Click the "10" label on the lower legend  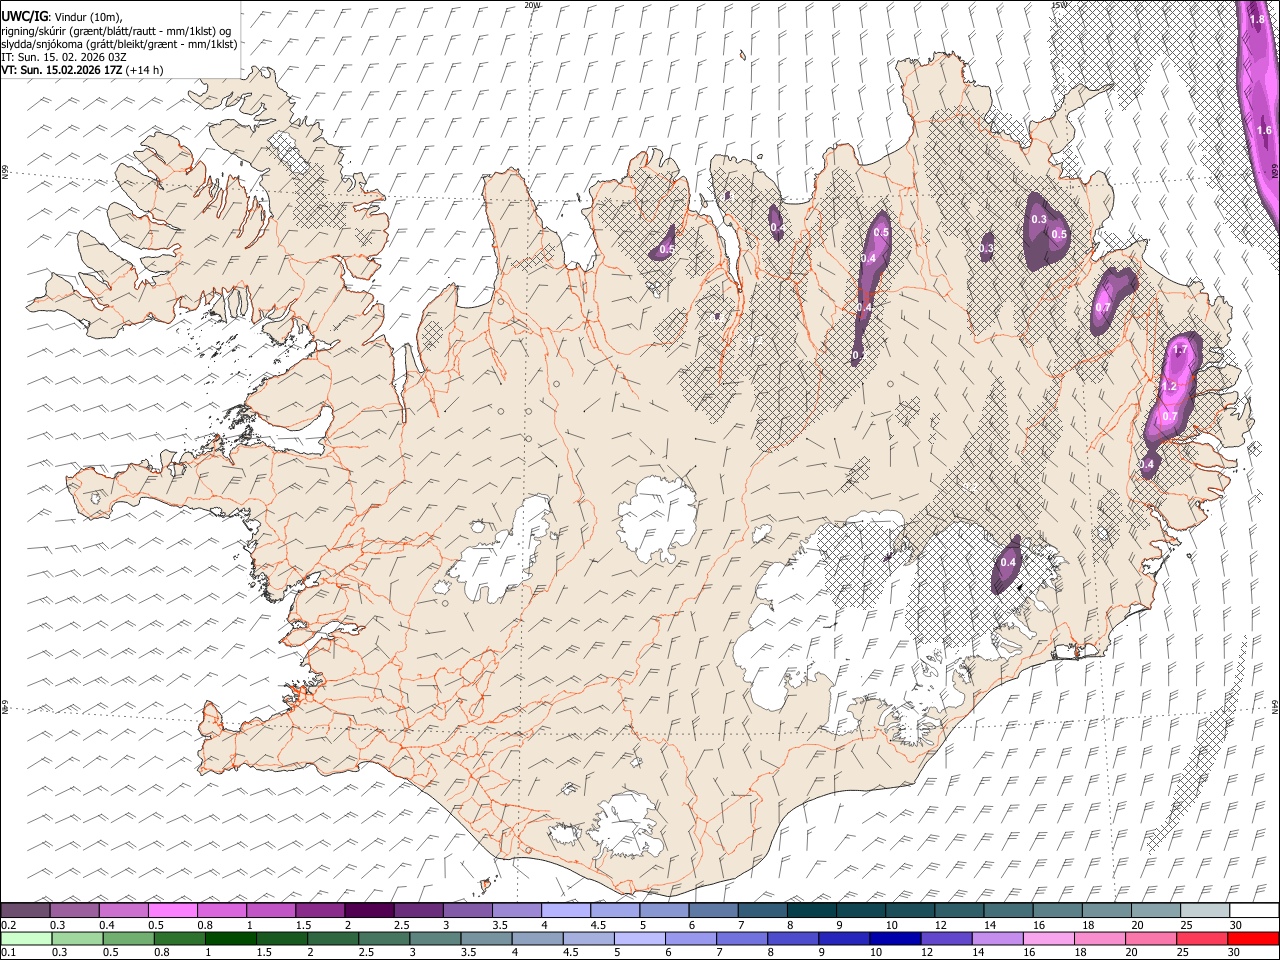point(876,952)
